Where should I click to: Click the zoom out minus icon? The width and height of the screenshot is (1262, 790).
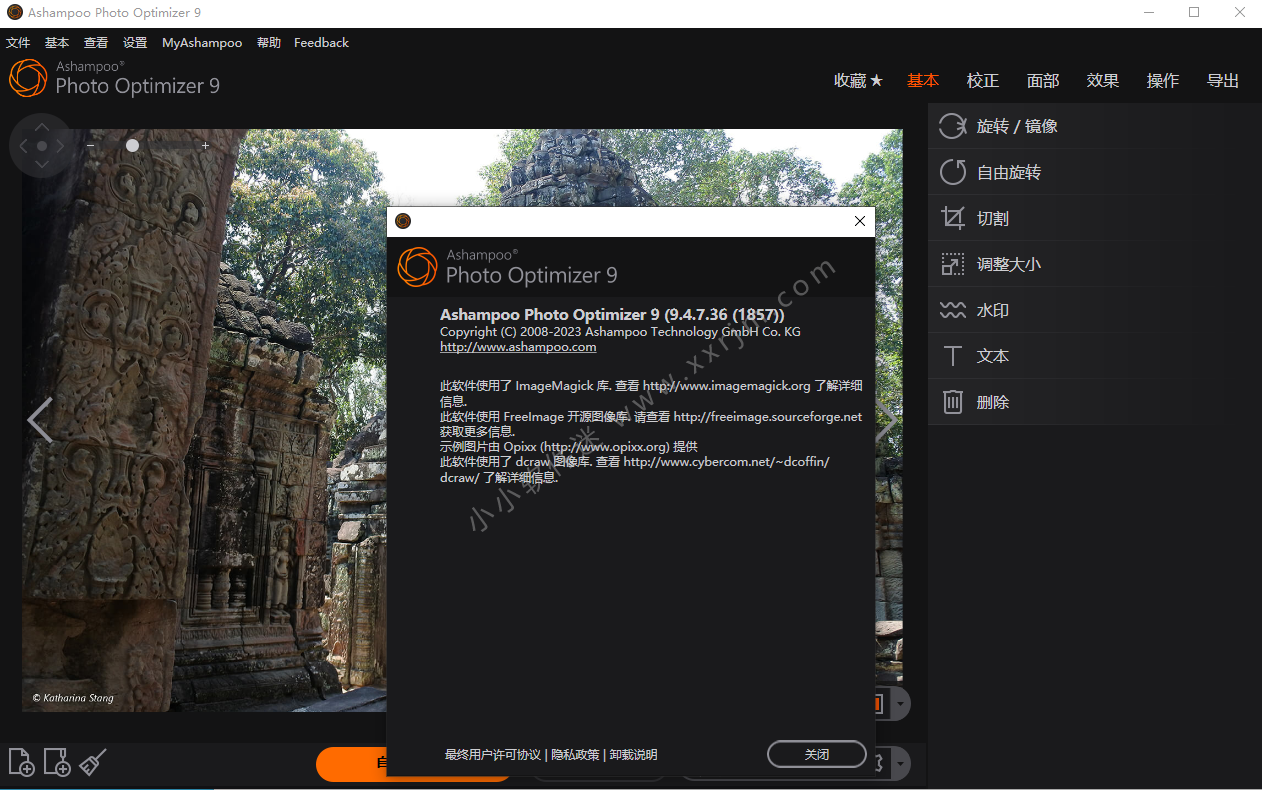(x=90, y=146)
